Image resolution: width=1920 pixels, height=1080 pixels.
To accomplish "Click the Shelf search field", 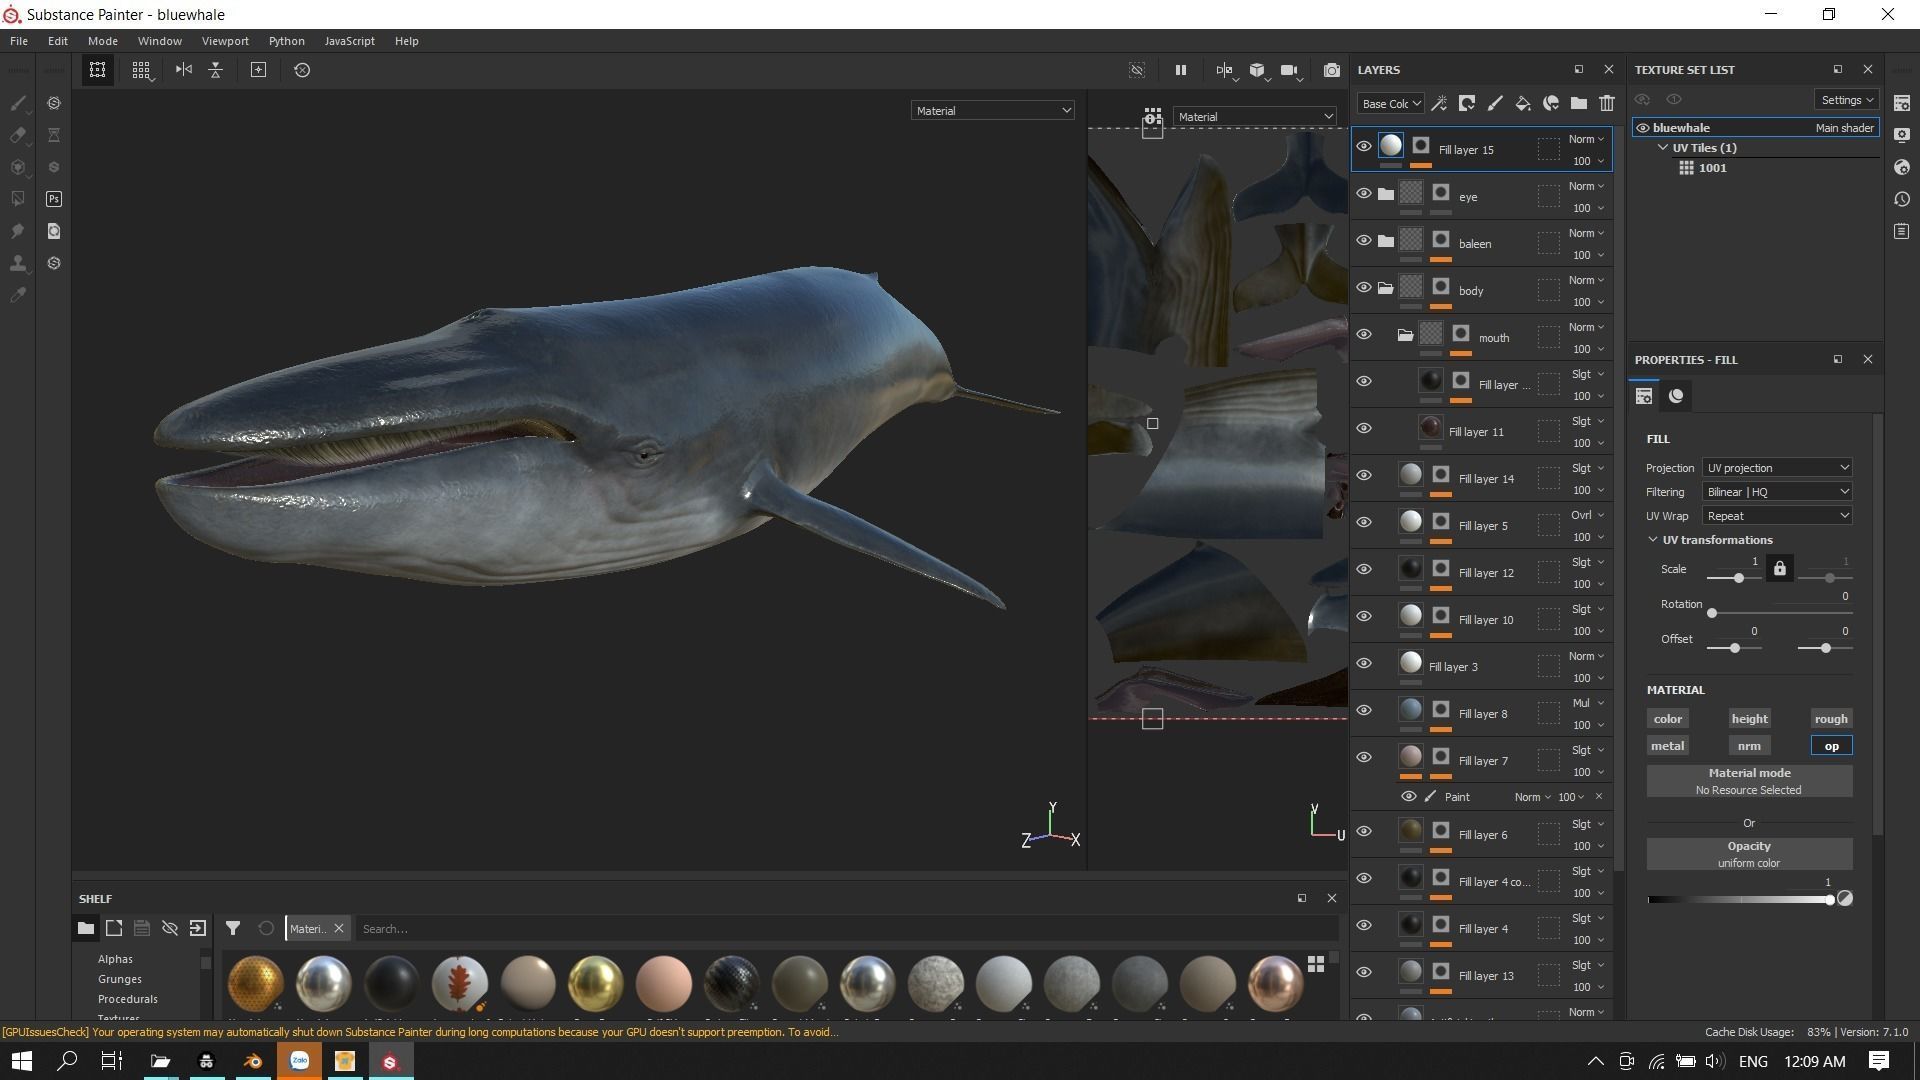I will pyautogui.click(x=846, y=929).
